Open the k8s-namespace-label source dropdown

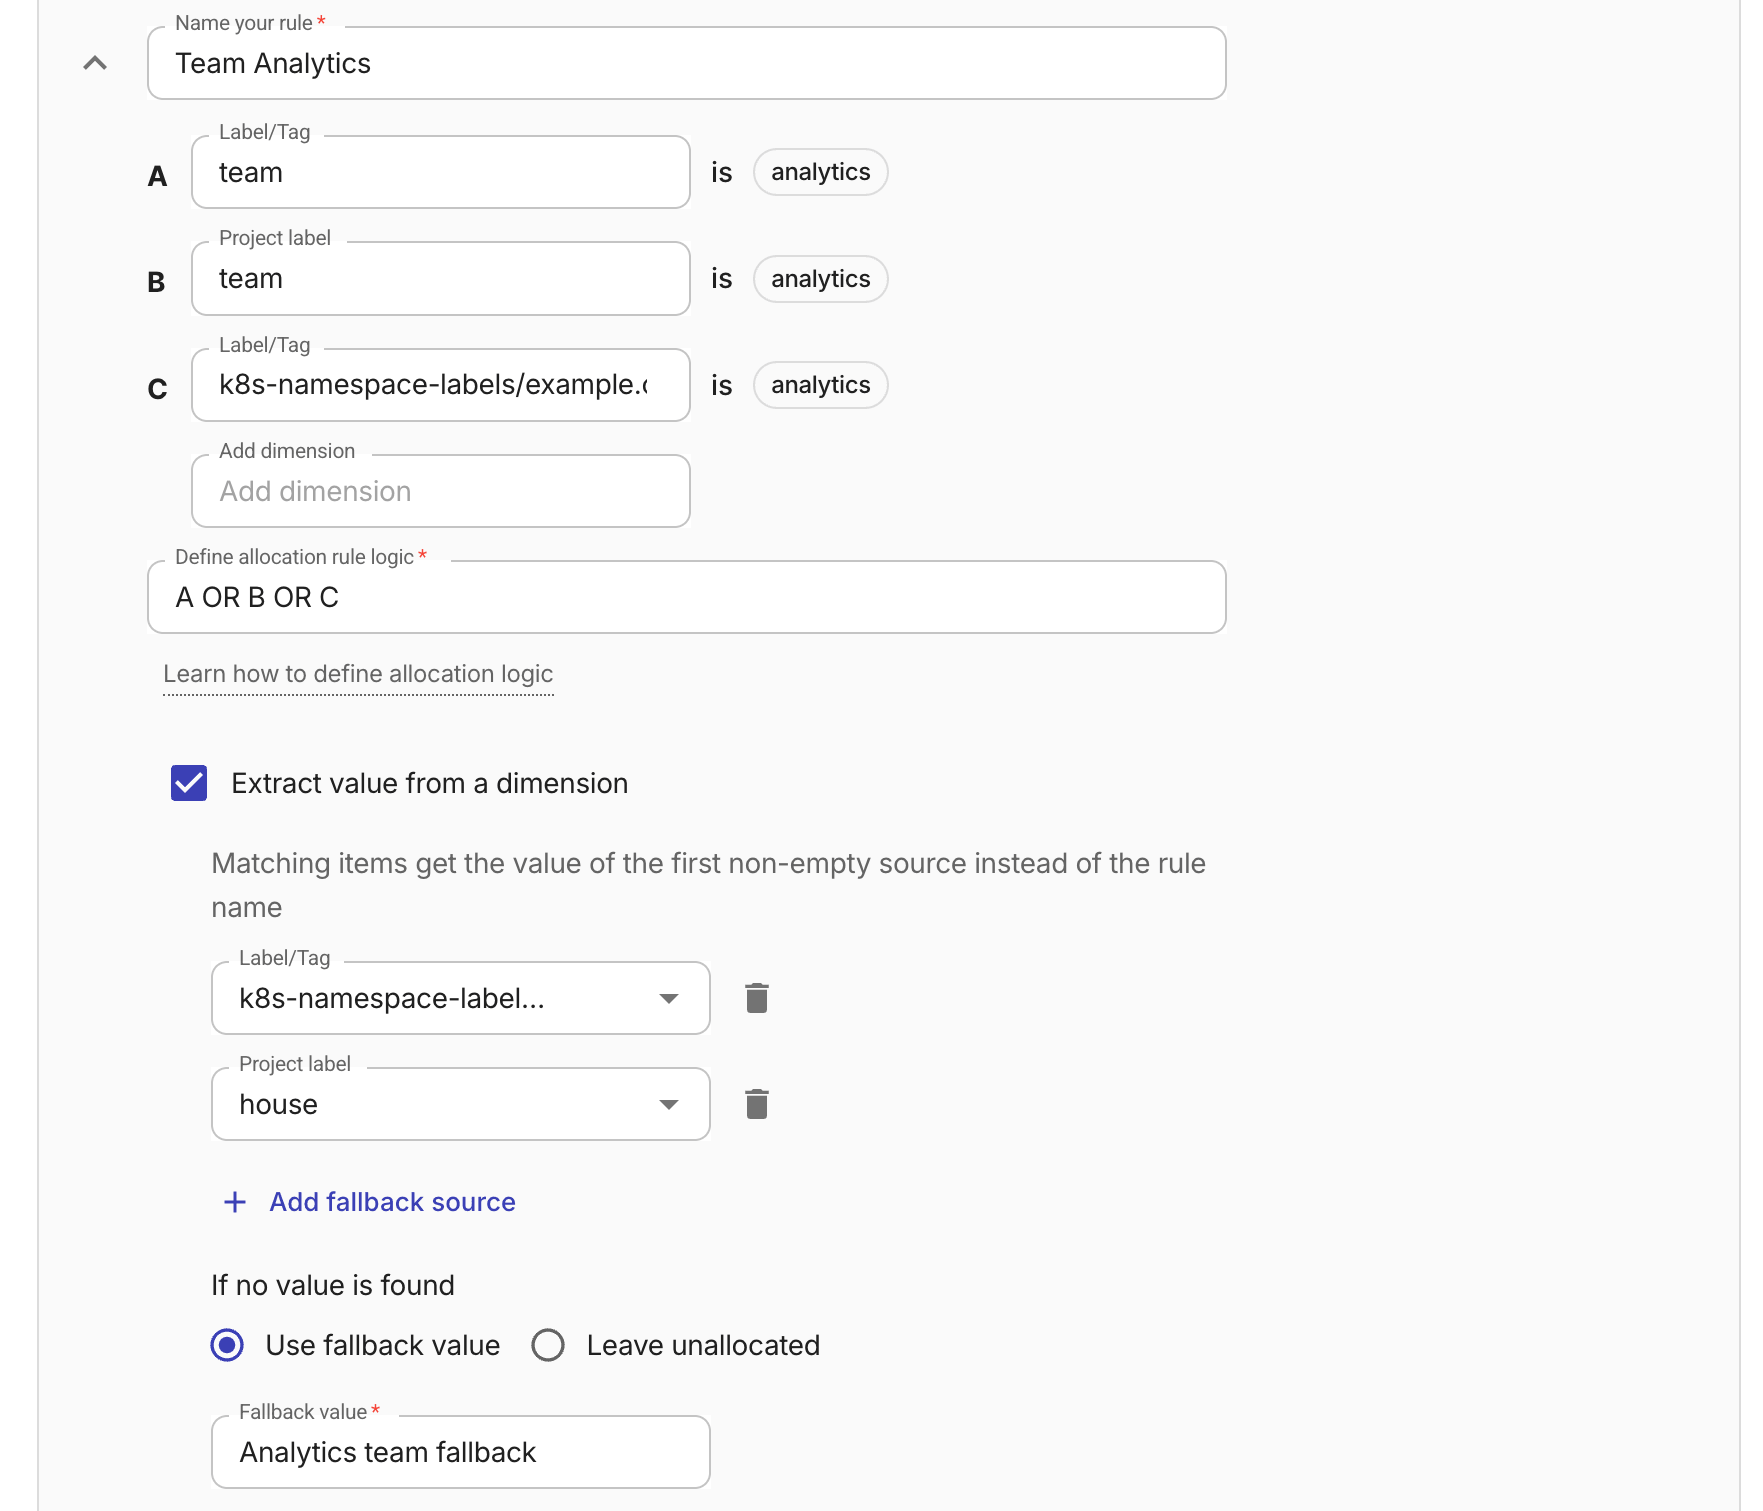[x=461, y=998]
